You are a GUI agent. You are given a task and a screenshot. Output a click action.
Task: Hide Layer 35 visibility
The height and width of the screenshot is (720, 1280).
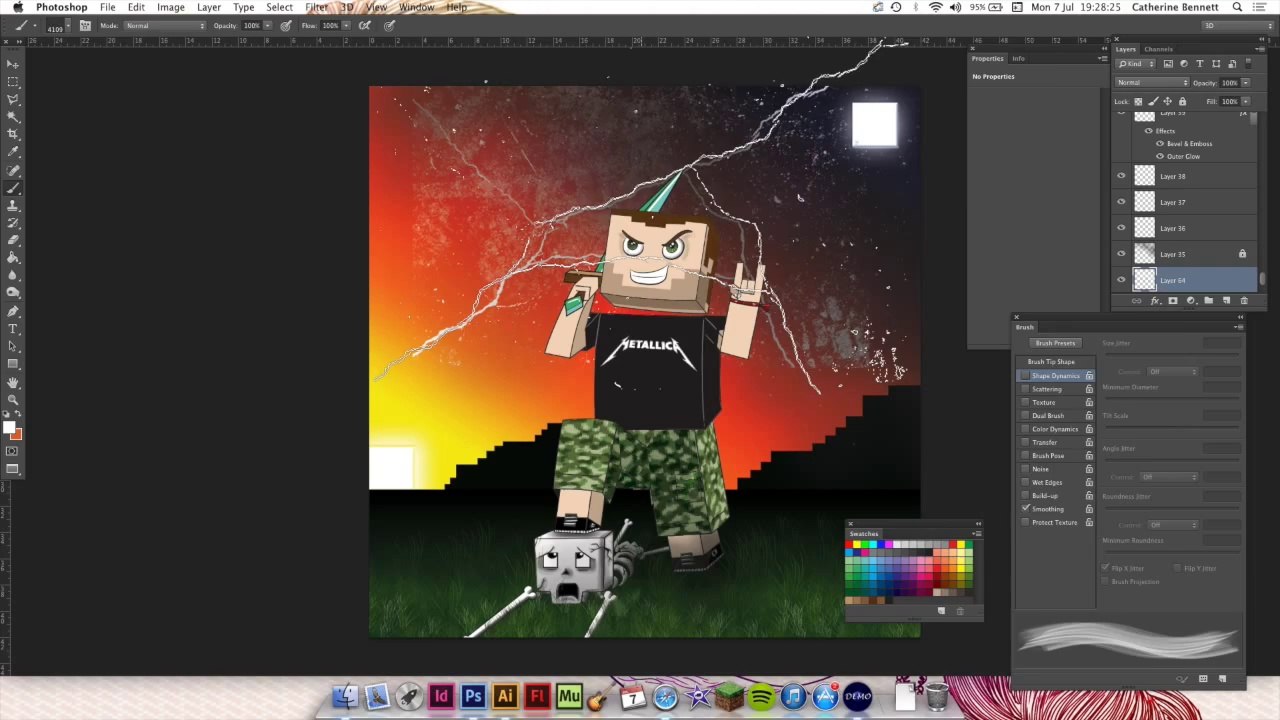tap(1121, 254)
